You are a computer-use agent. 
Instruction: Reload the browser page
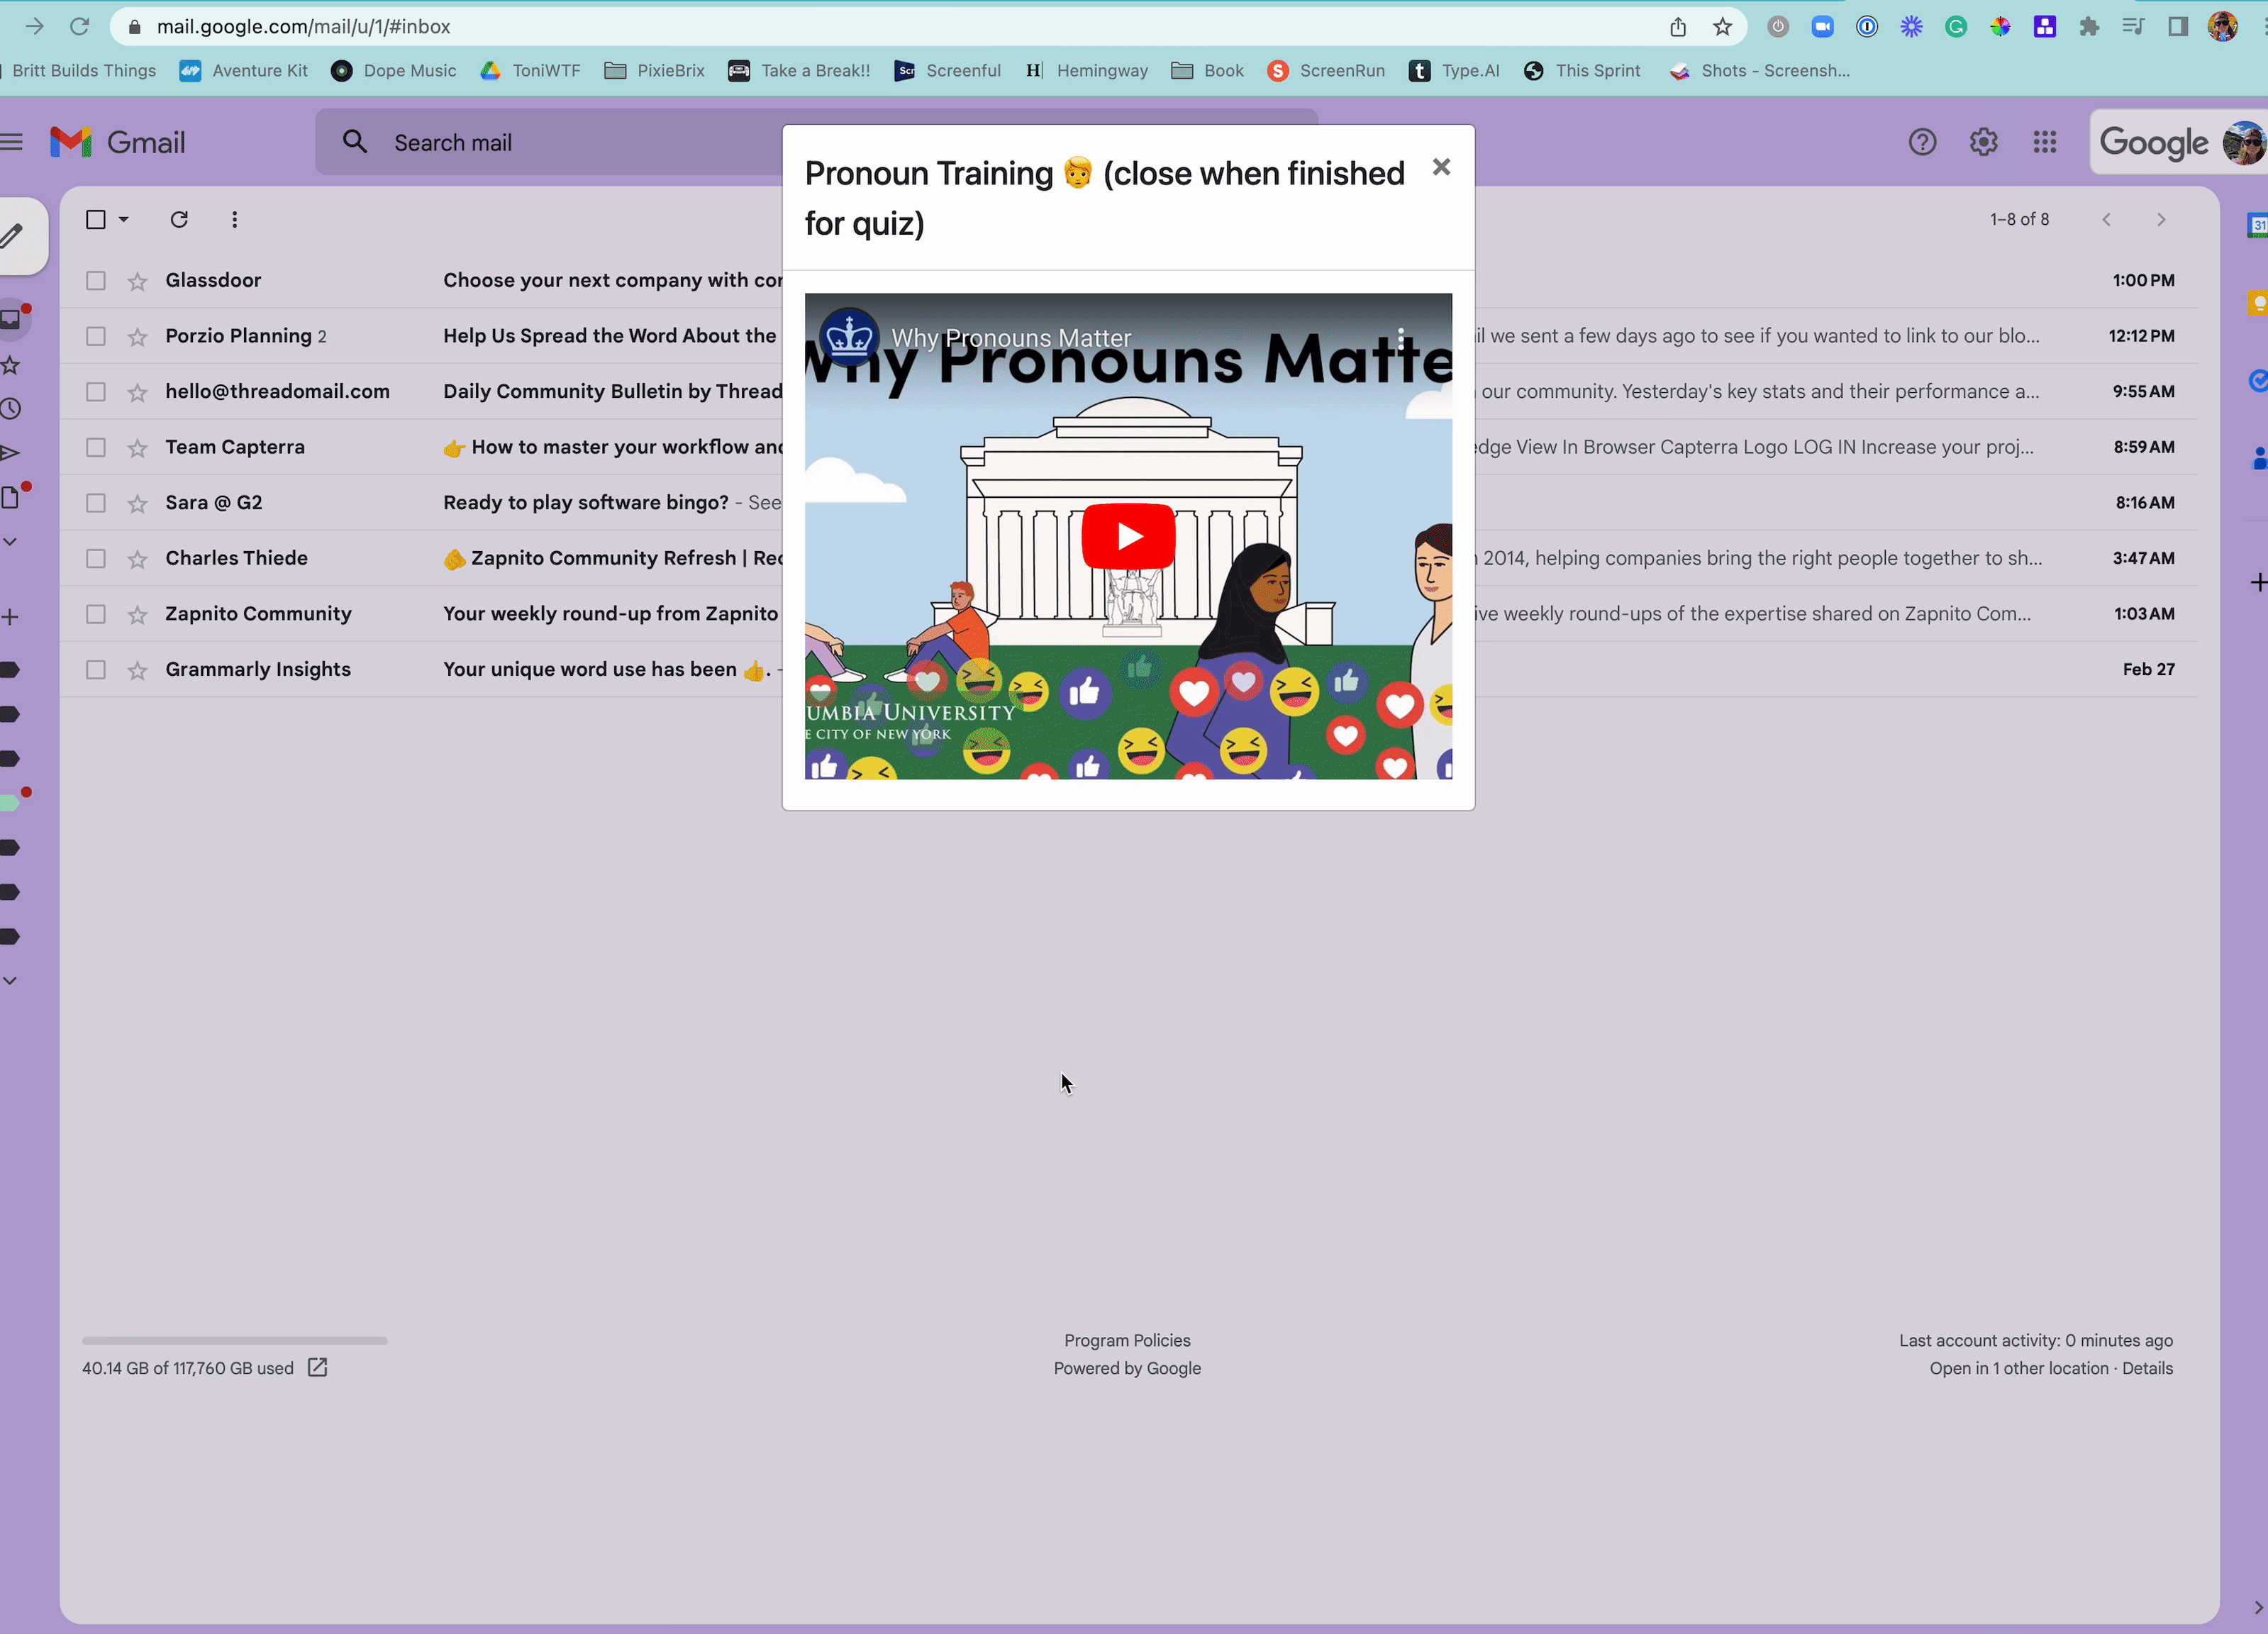coord(79,26)
